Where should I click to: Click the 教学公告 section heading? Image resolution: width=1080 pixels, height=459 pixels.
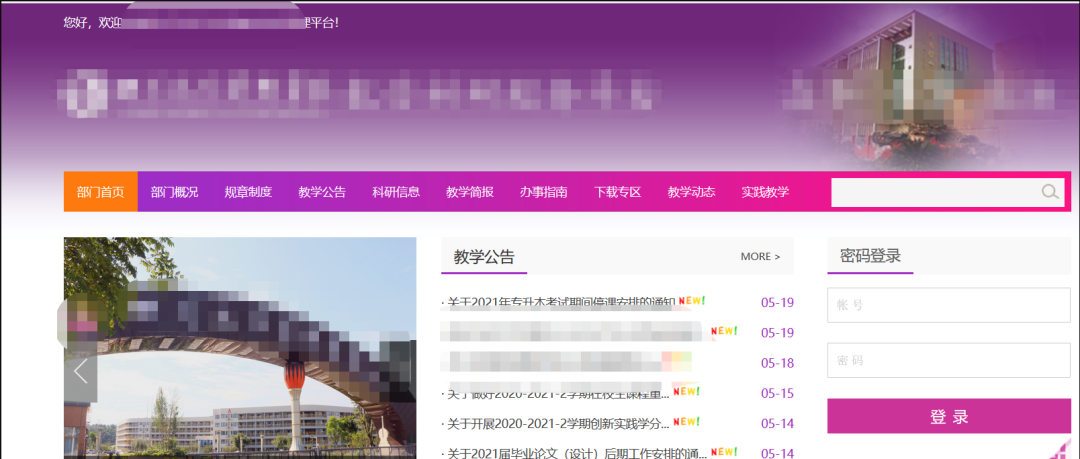(484, 257)
